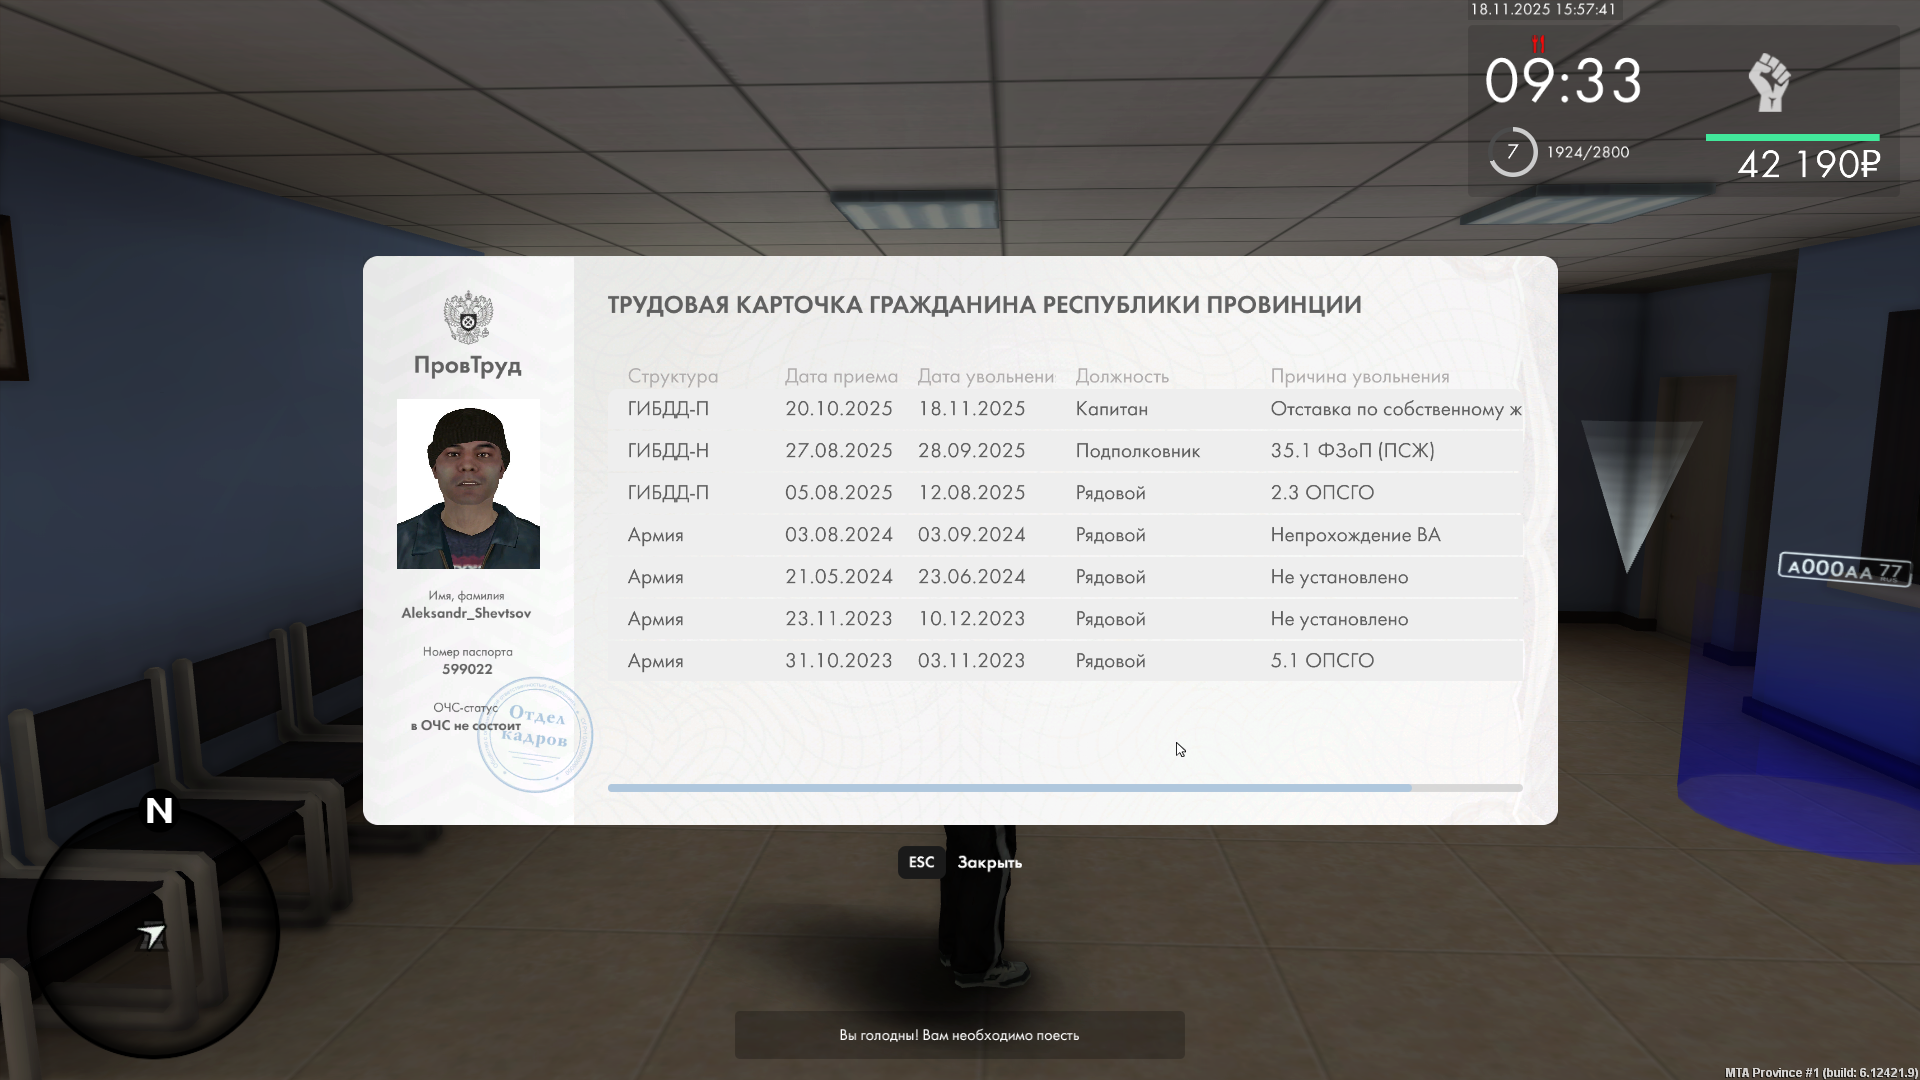
Task: Click the ProvTrud coat of arms emblem
Action: [468, 317]
